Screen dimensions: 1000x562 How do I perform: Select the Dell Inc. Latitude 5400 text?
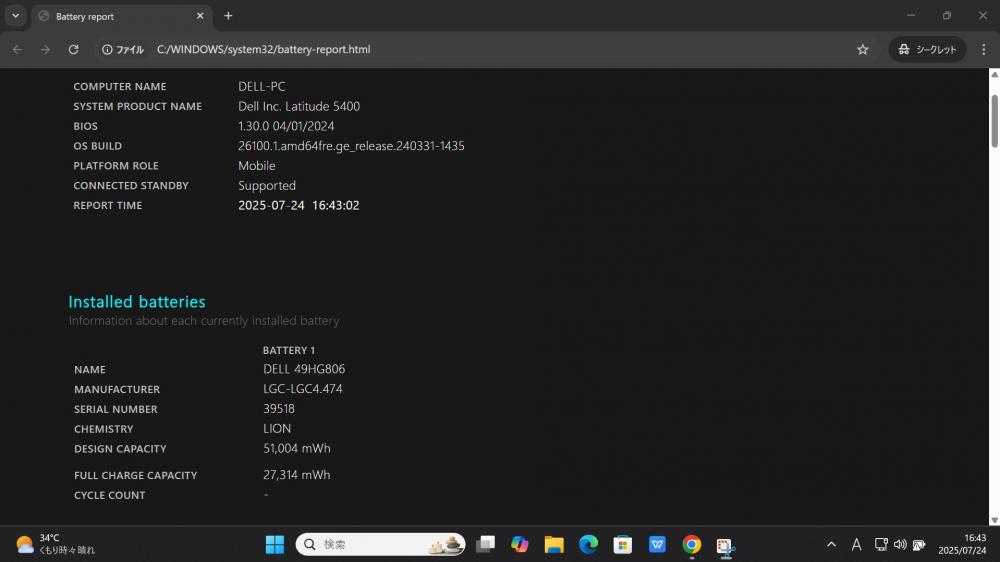tap(299, 106)
